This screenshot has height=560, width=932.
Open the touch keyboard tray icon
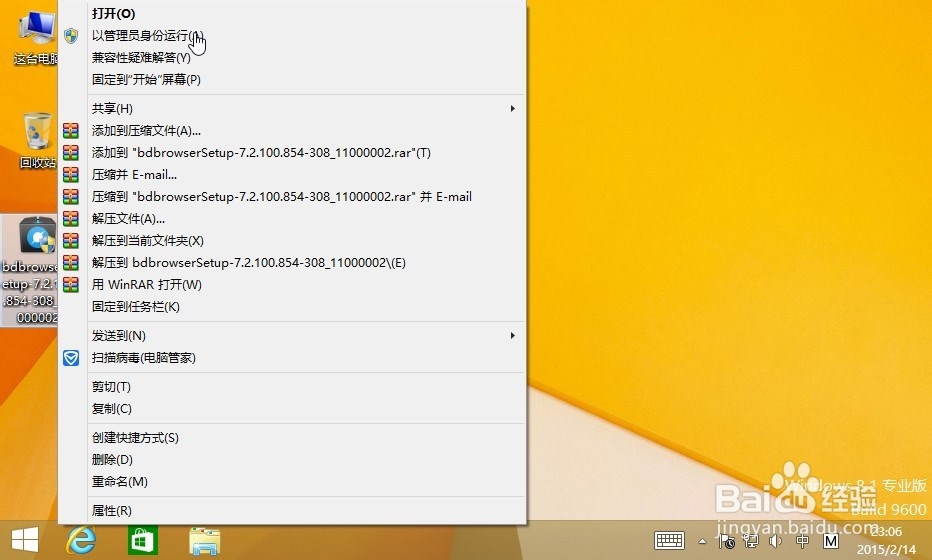pyautogui.click(x=669, y=540)
